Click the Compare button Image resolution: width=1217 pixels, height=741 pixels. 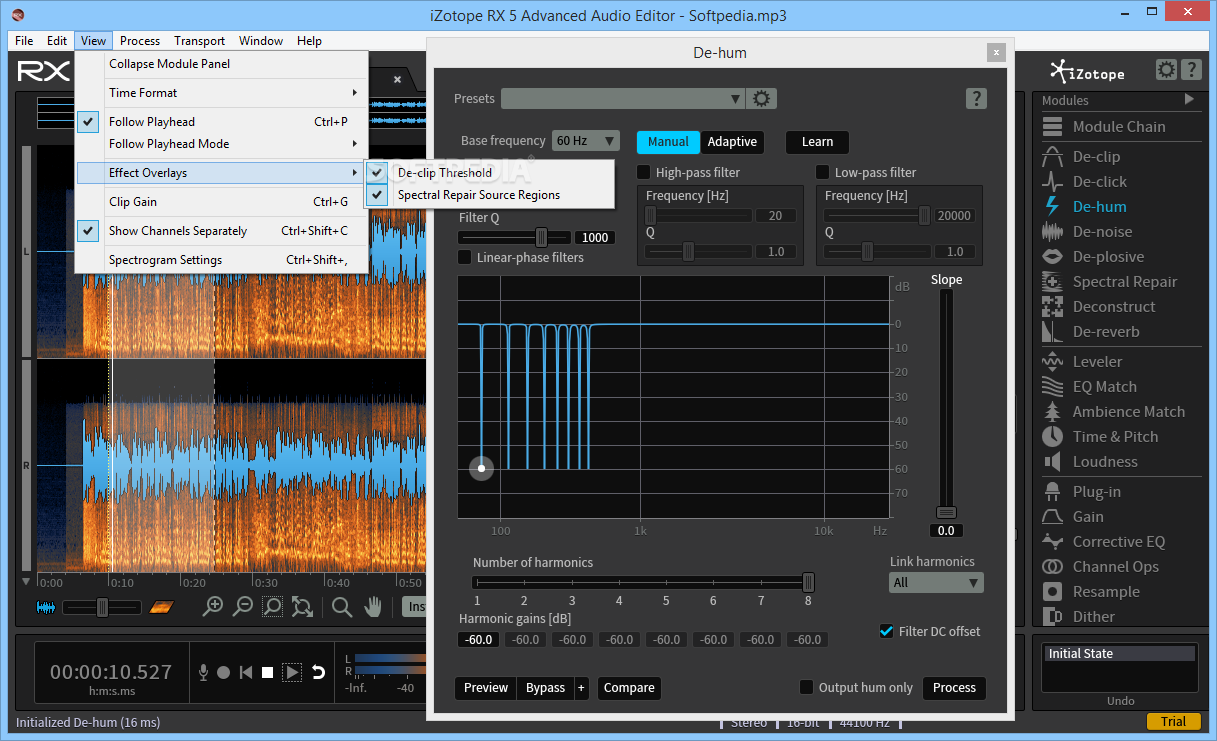(629, 688)
